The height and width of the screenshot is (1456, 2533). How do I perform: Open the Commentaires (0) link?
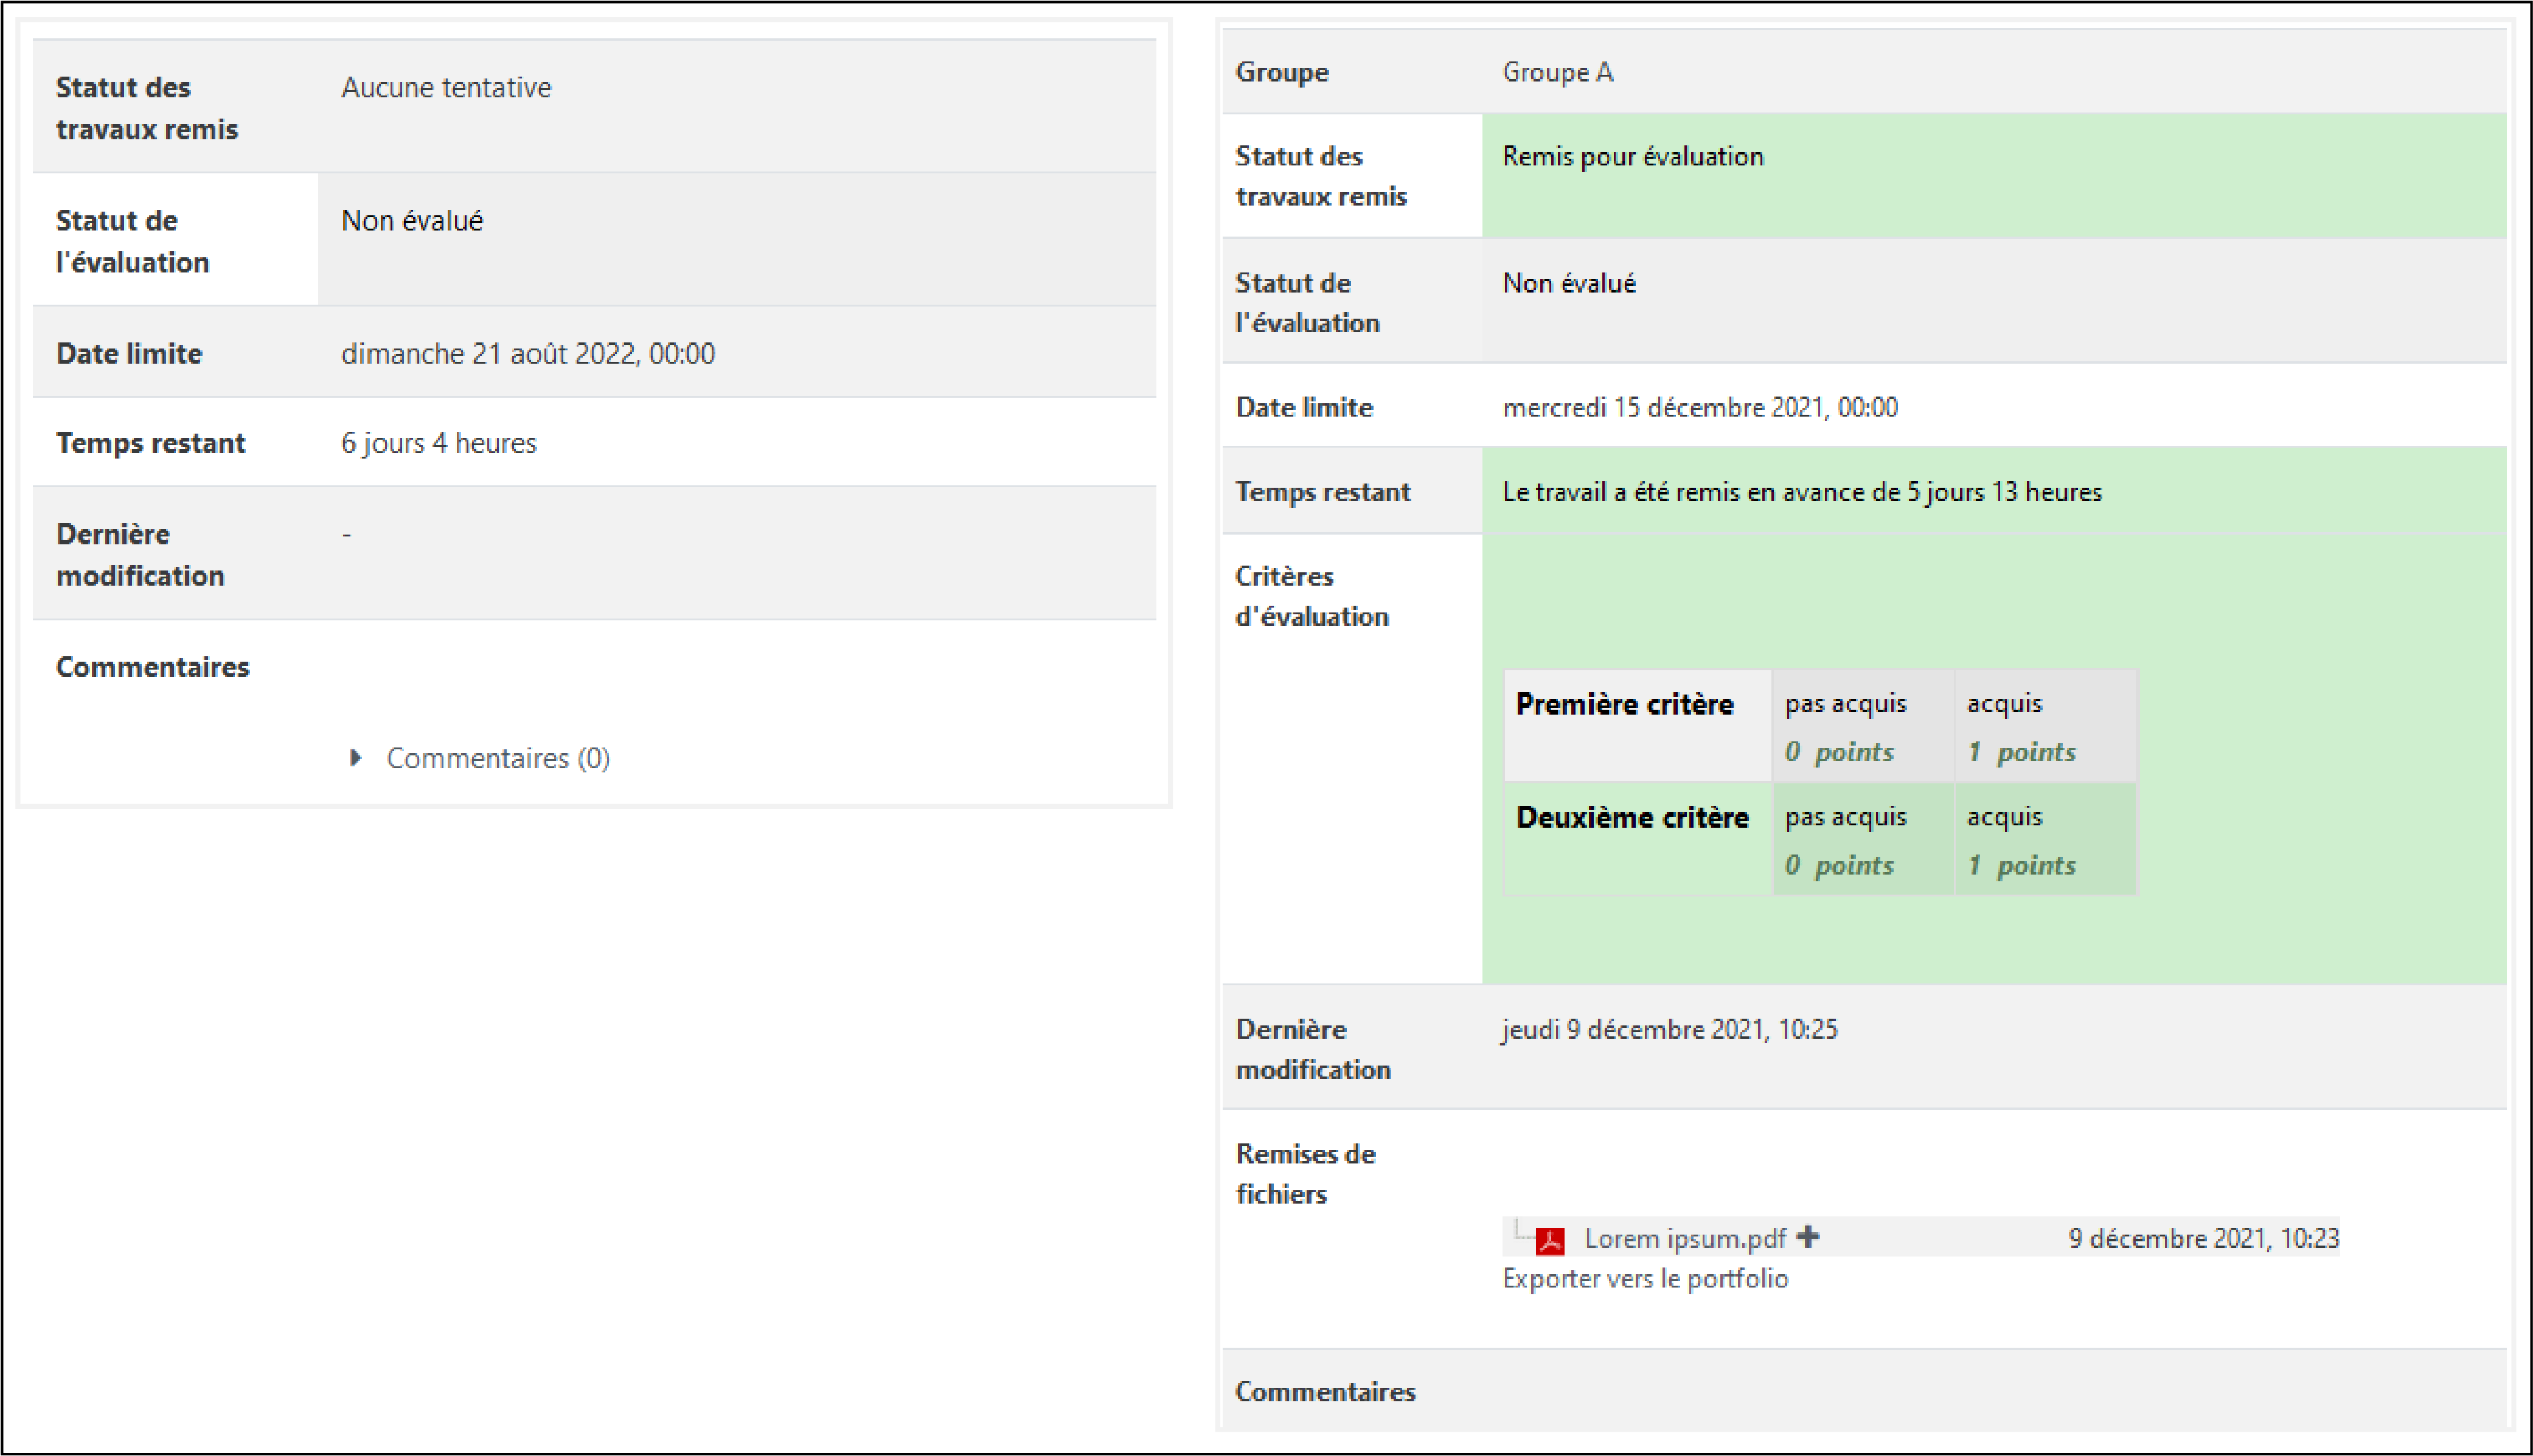(498, 758)
